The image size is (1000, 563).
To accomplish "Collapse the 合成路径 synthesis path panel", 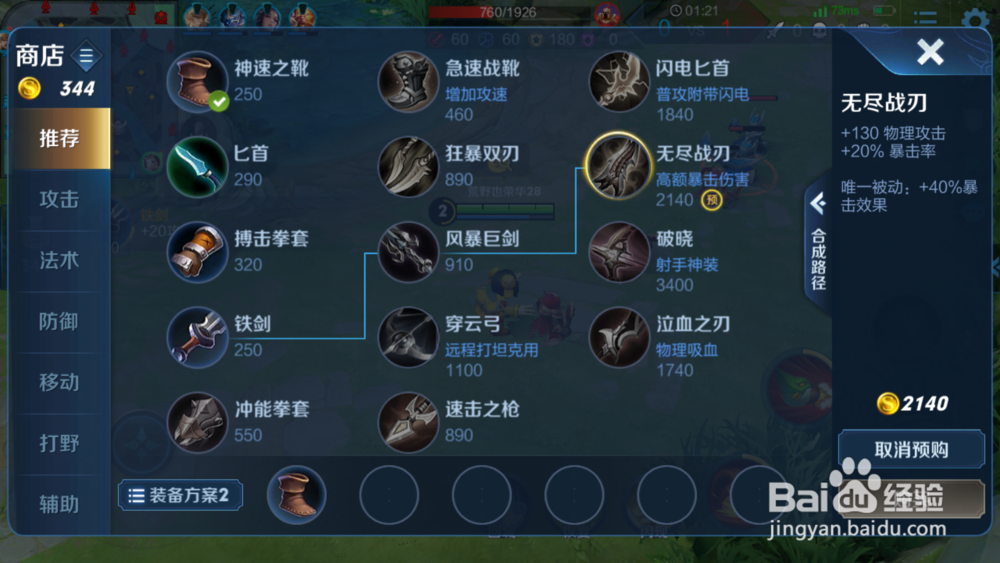I will (818, 242).
